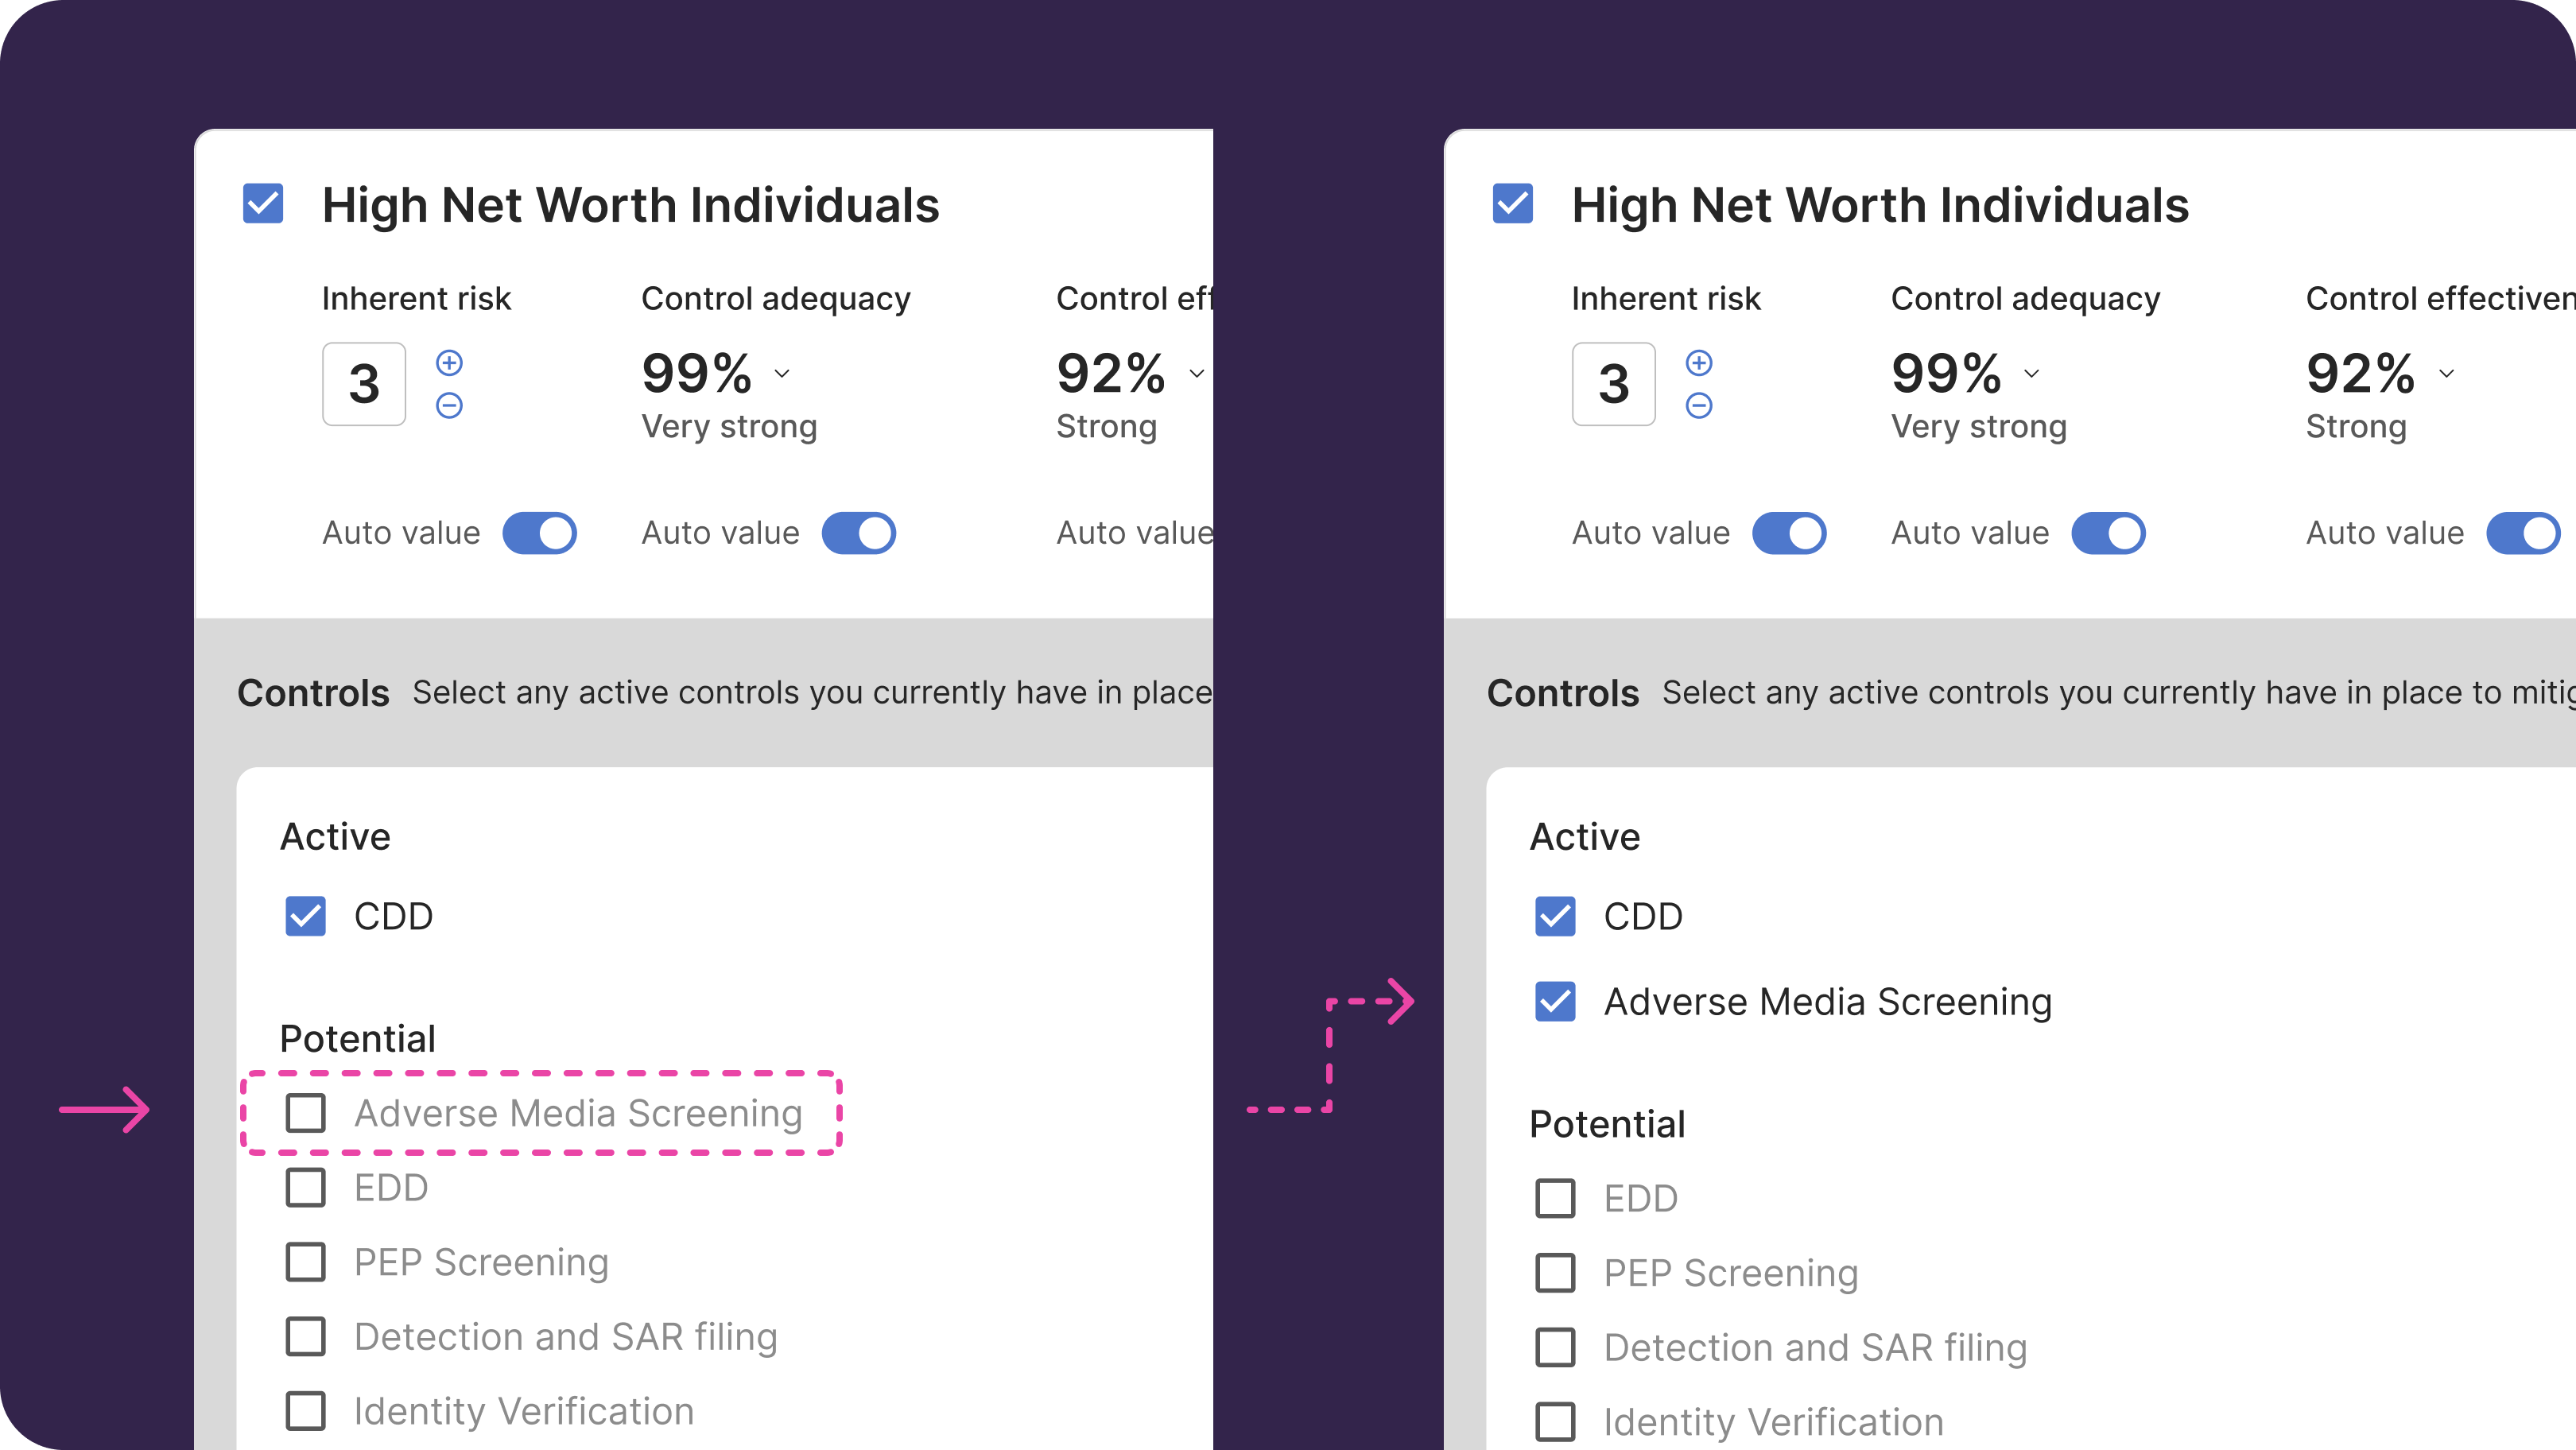
Task: Select Detection and SAR filing, left panel
Action: (306, 1336)
